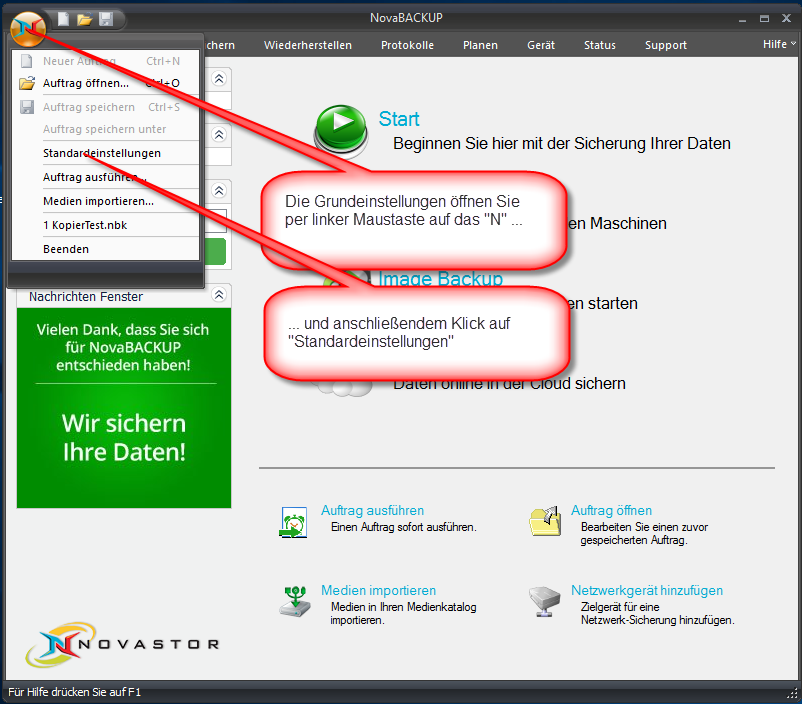The image size is (802, 704).
Task: Collapse the second sidebar panel chevron
Action: pyautogui.click(x=219, y=135)
